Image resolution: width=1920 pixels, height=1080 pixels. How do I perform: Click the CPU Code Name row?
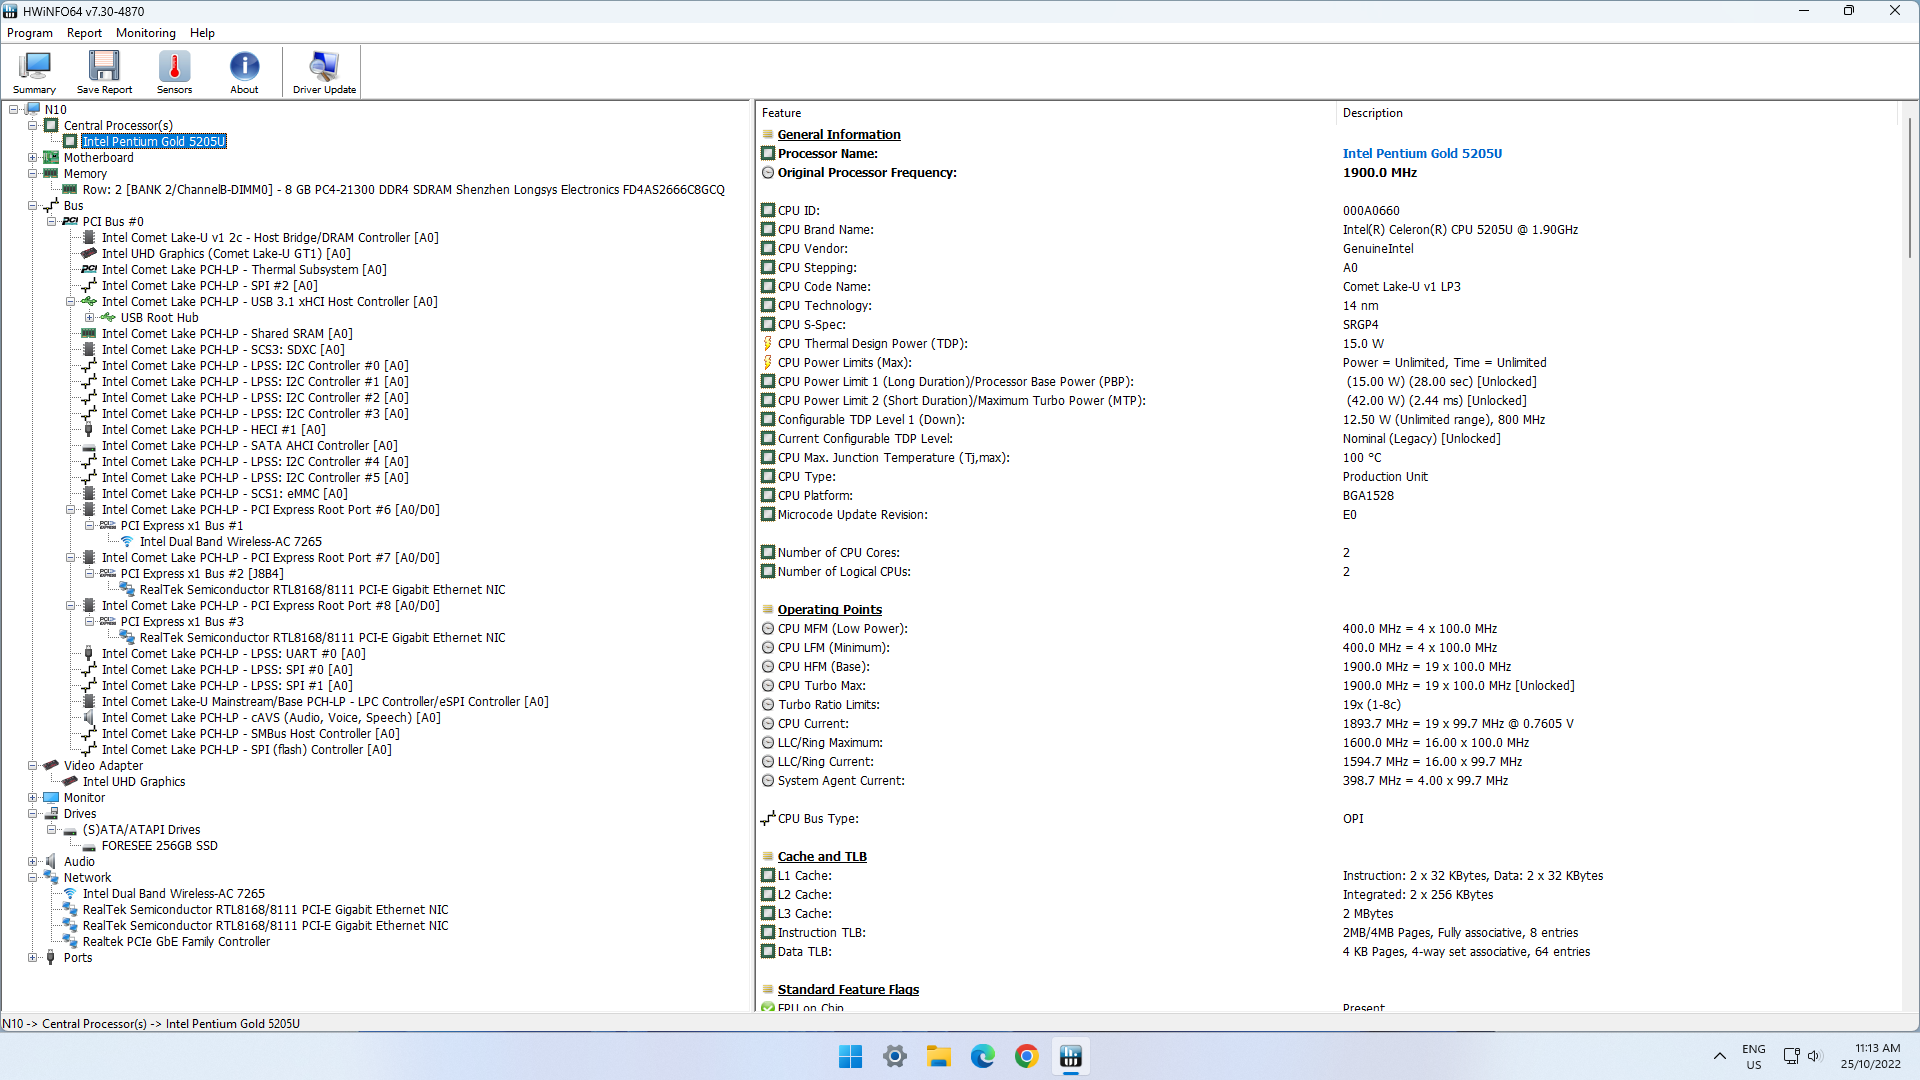point(1328,287)
